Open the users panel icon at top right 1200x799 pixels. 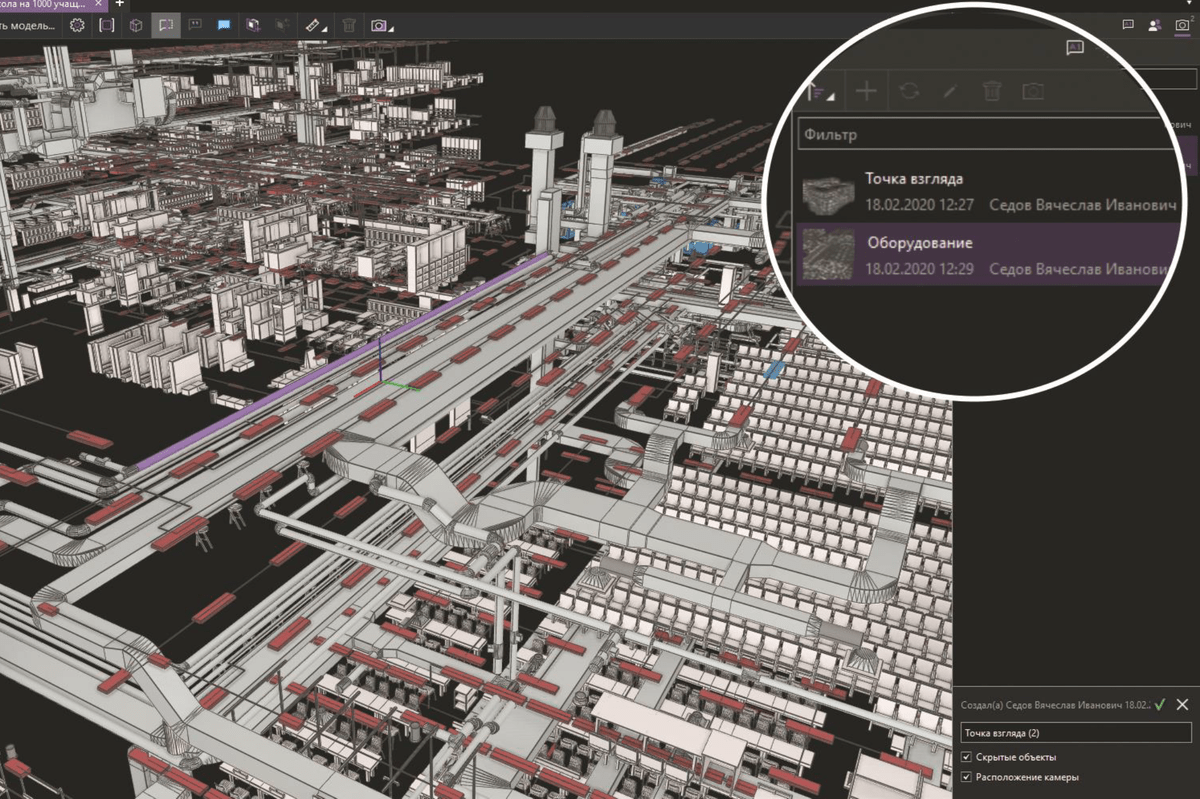coord(1154,25)
